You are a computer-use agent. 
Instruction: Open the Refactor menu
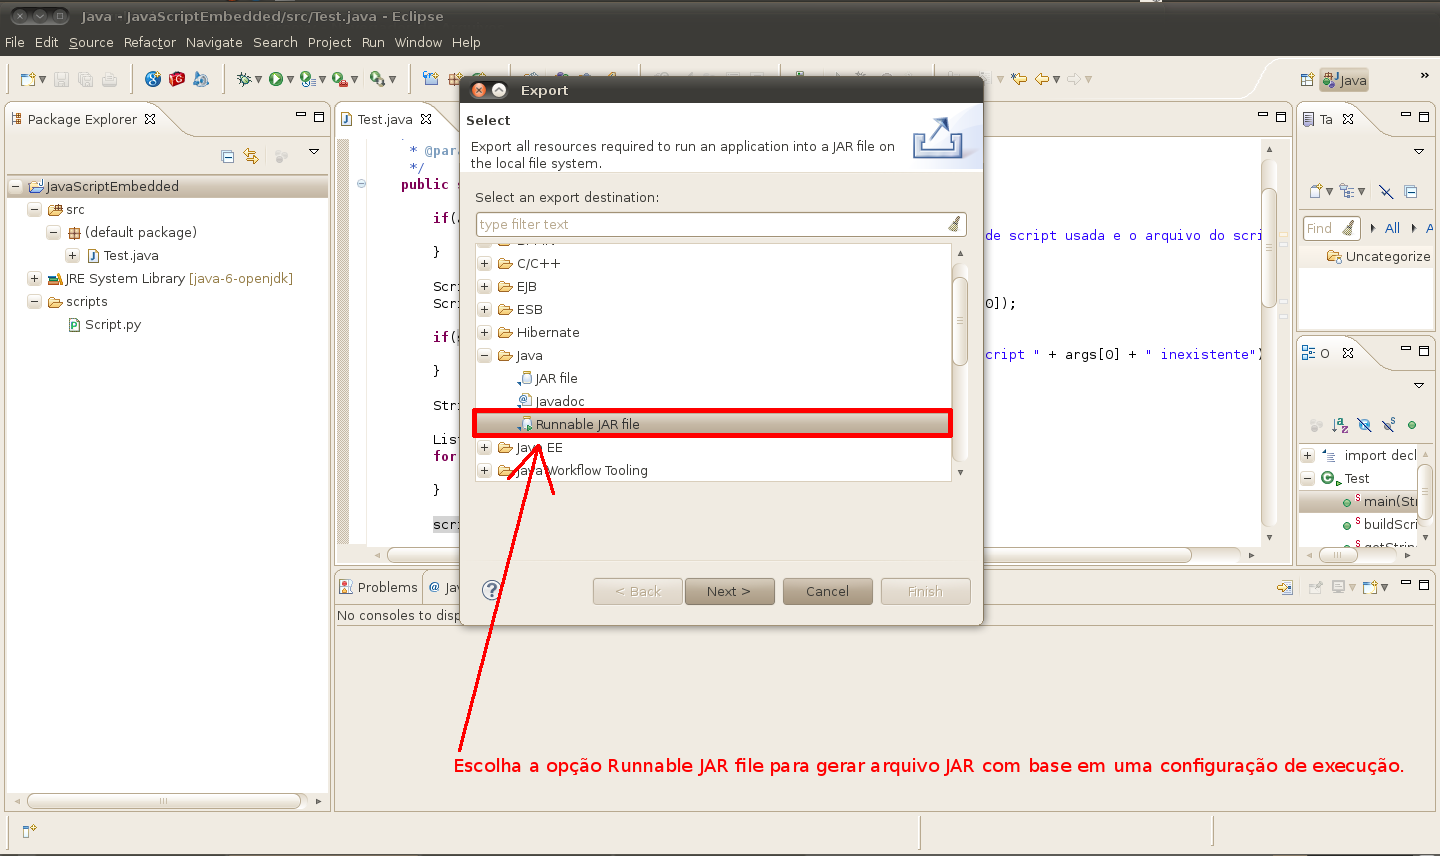click(x=150, y=42)
